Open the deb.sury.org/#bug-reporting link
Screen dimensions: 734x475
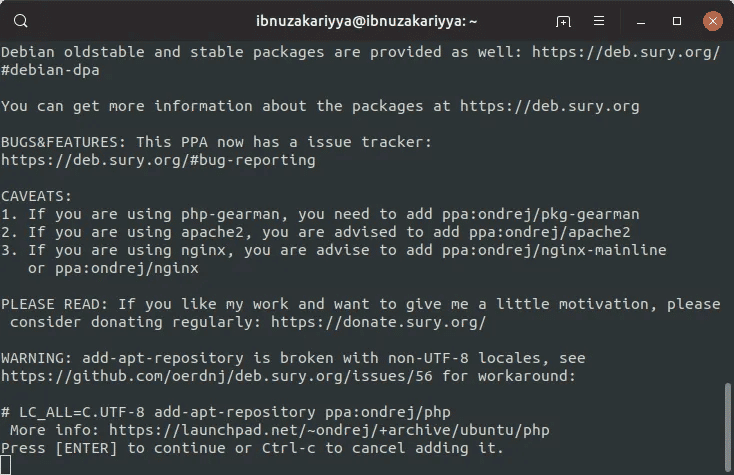click(x=158, y=160)
